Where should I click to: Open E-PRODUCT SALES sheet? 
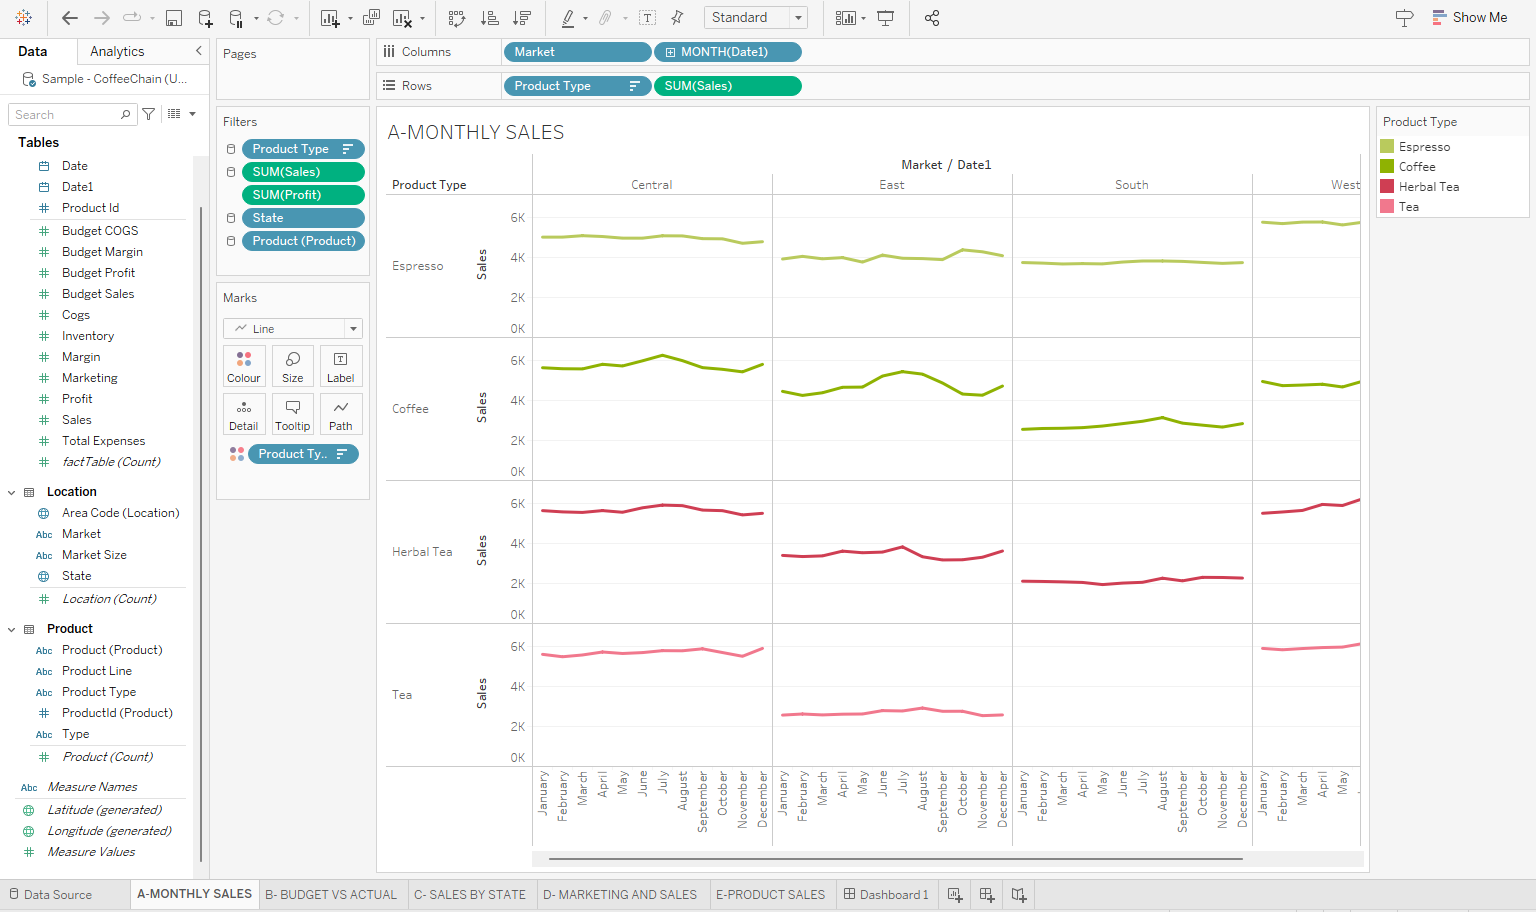pos(771,895)
